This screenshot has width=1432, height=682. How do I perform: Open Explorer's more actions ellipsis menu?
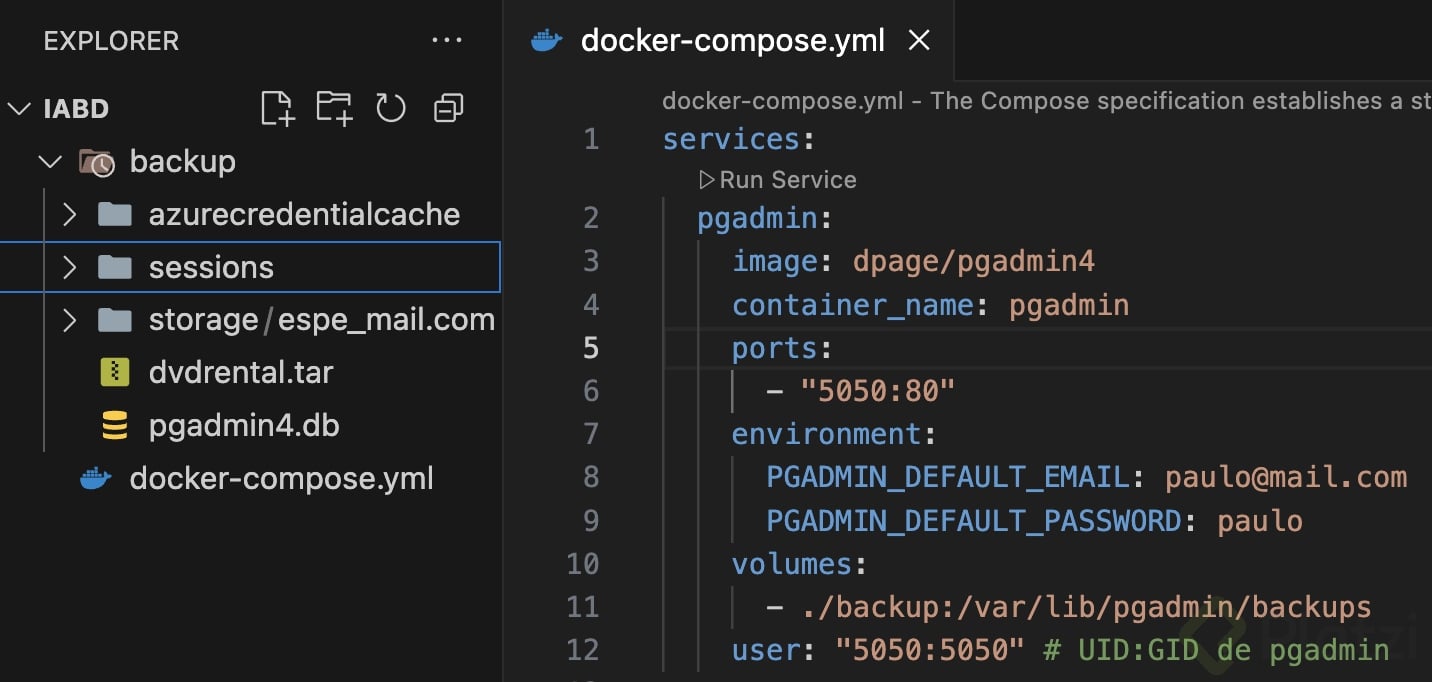[447, 41]
